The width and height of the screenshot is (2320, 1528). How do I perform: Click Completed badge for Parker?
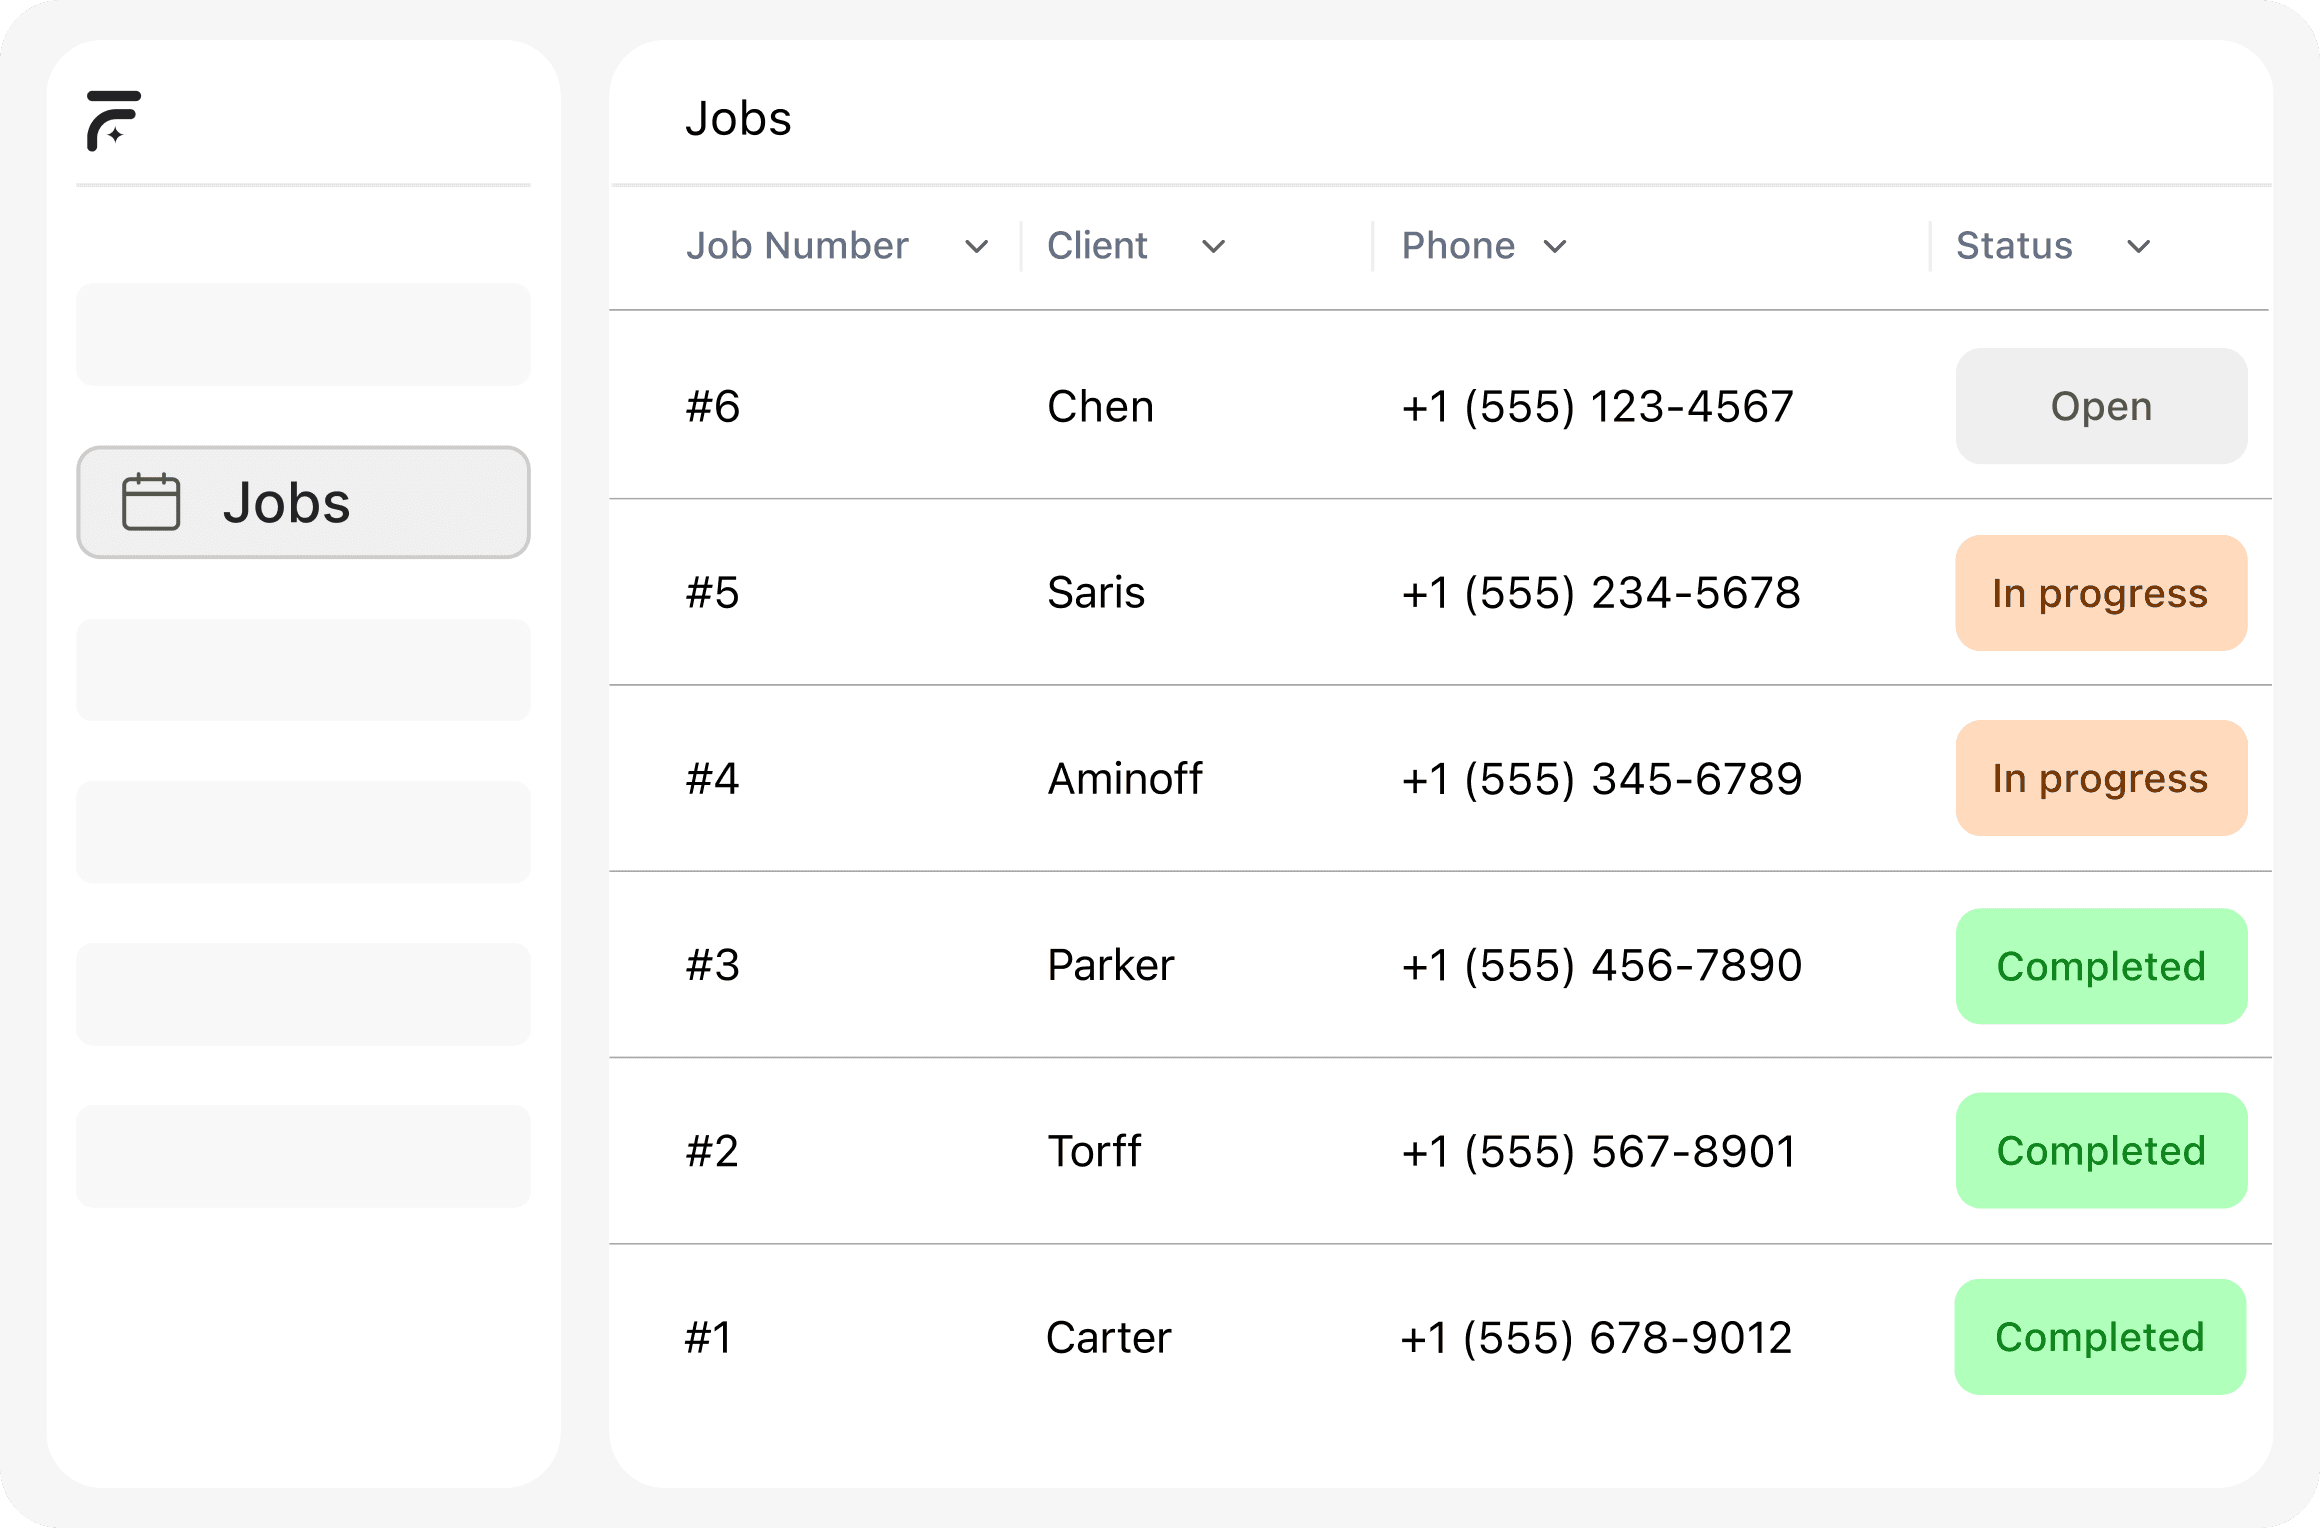click(2101, 966)
